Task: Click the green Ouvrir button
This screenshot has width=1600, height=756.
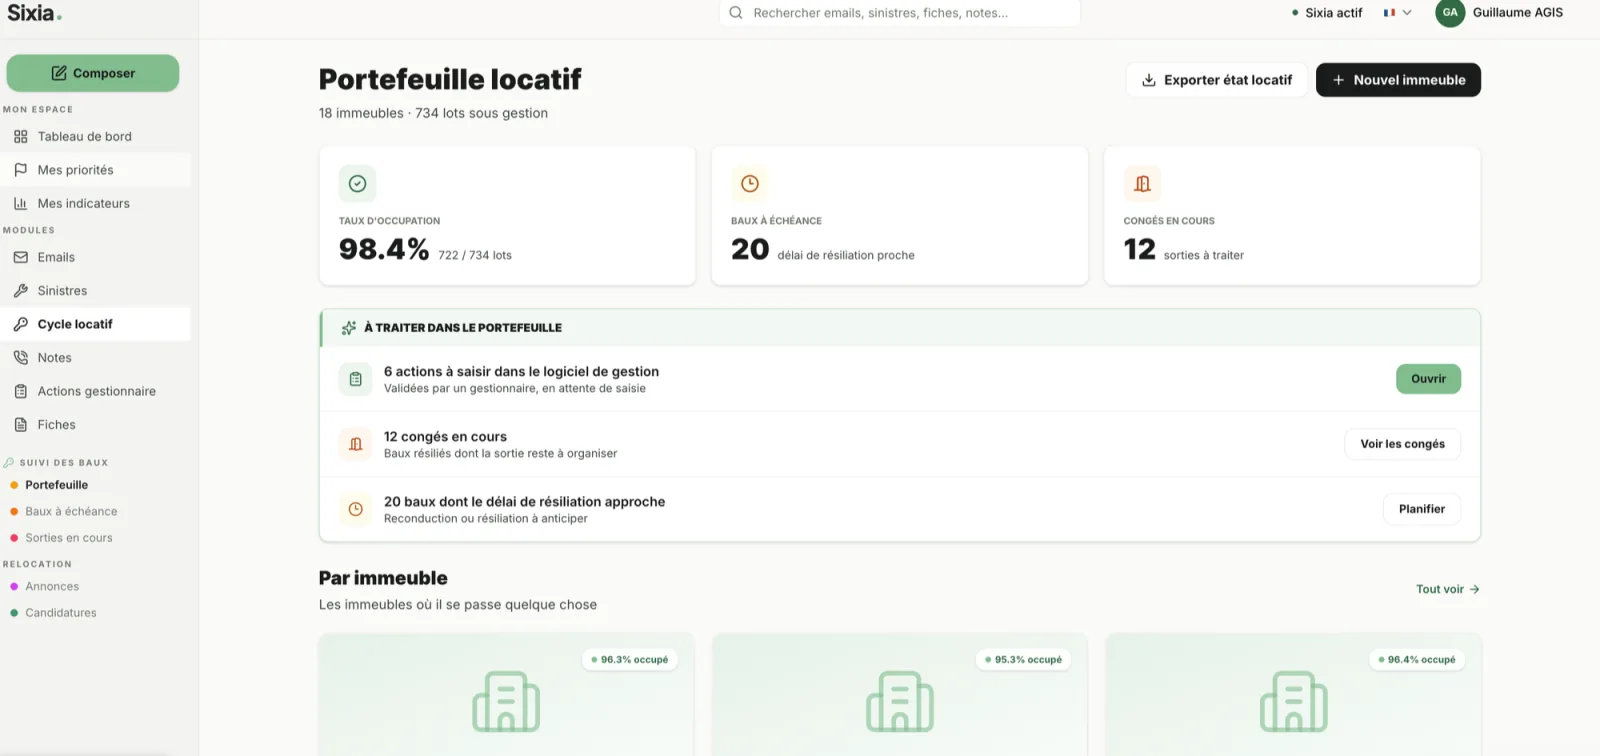Action: (x=1428, y=379)
